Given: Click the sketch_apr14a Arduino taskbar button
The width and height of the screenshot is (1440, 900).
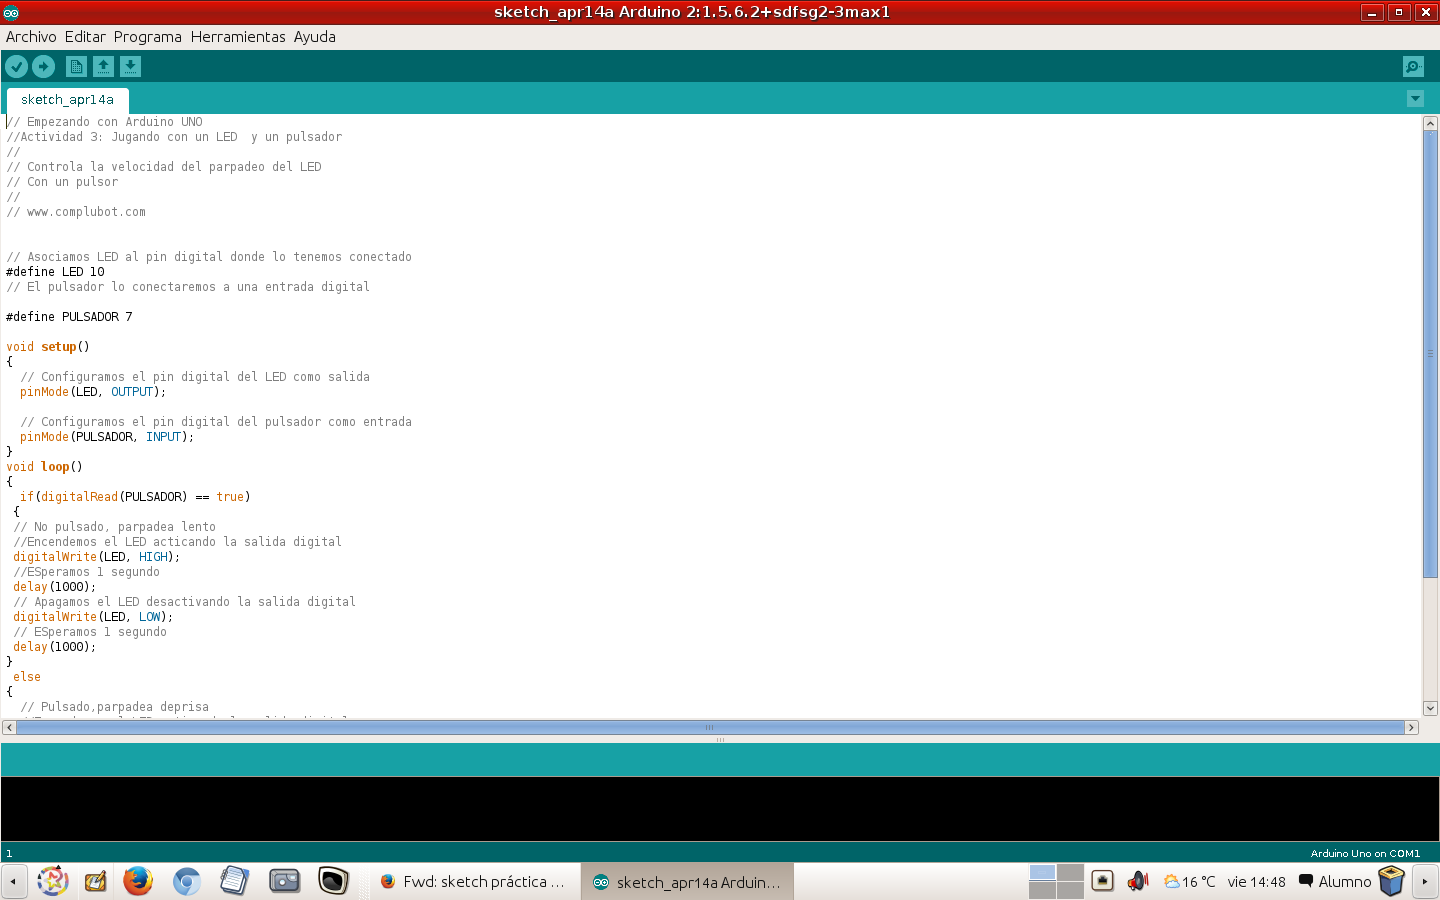Looking at the screenshot, I should click(687, 882).
